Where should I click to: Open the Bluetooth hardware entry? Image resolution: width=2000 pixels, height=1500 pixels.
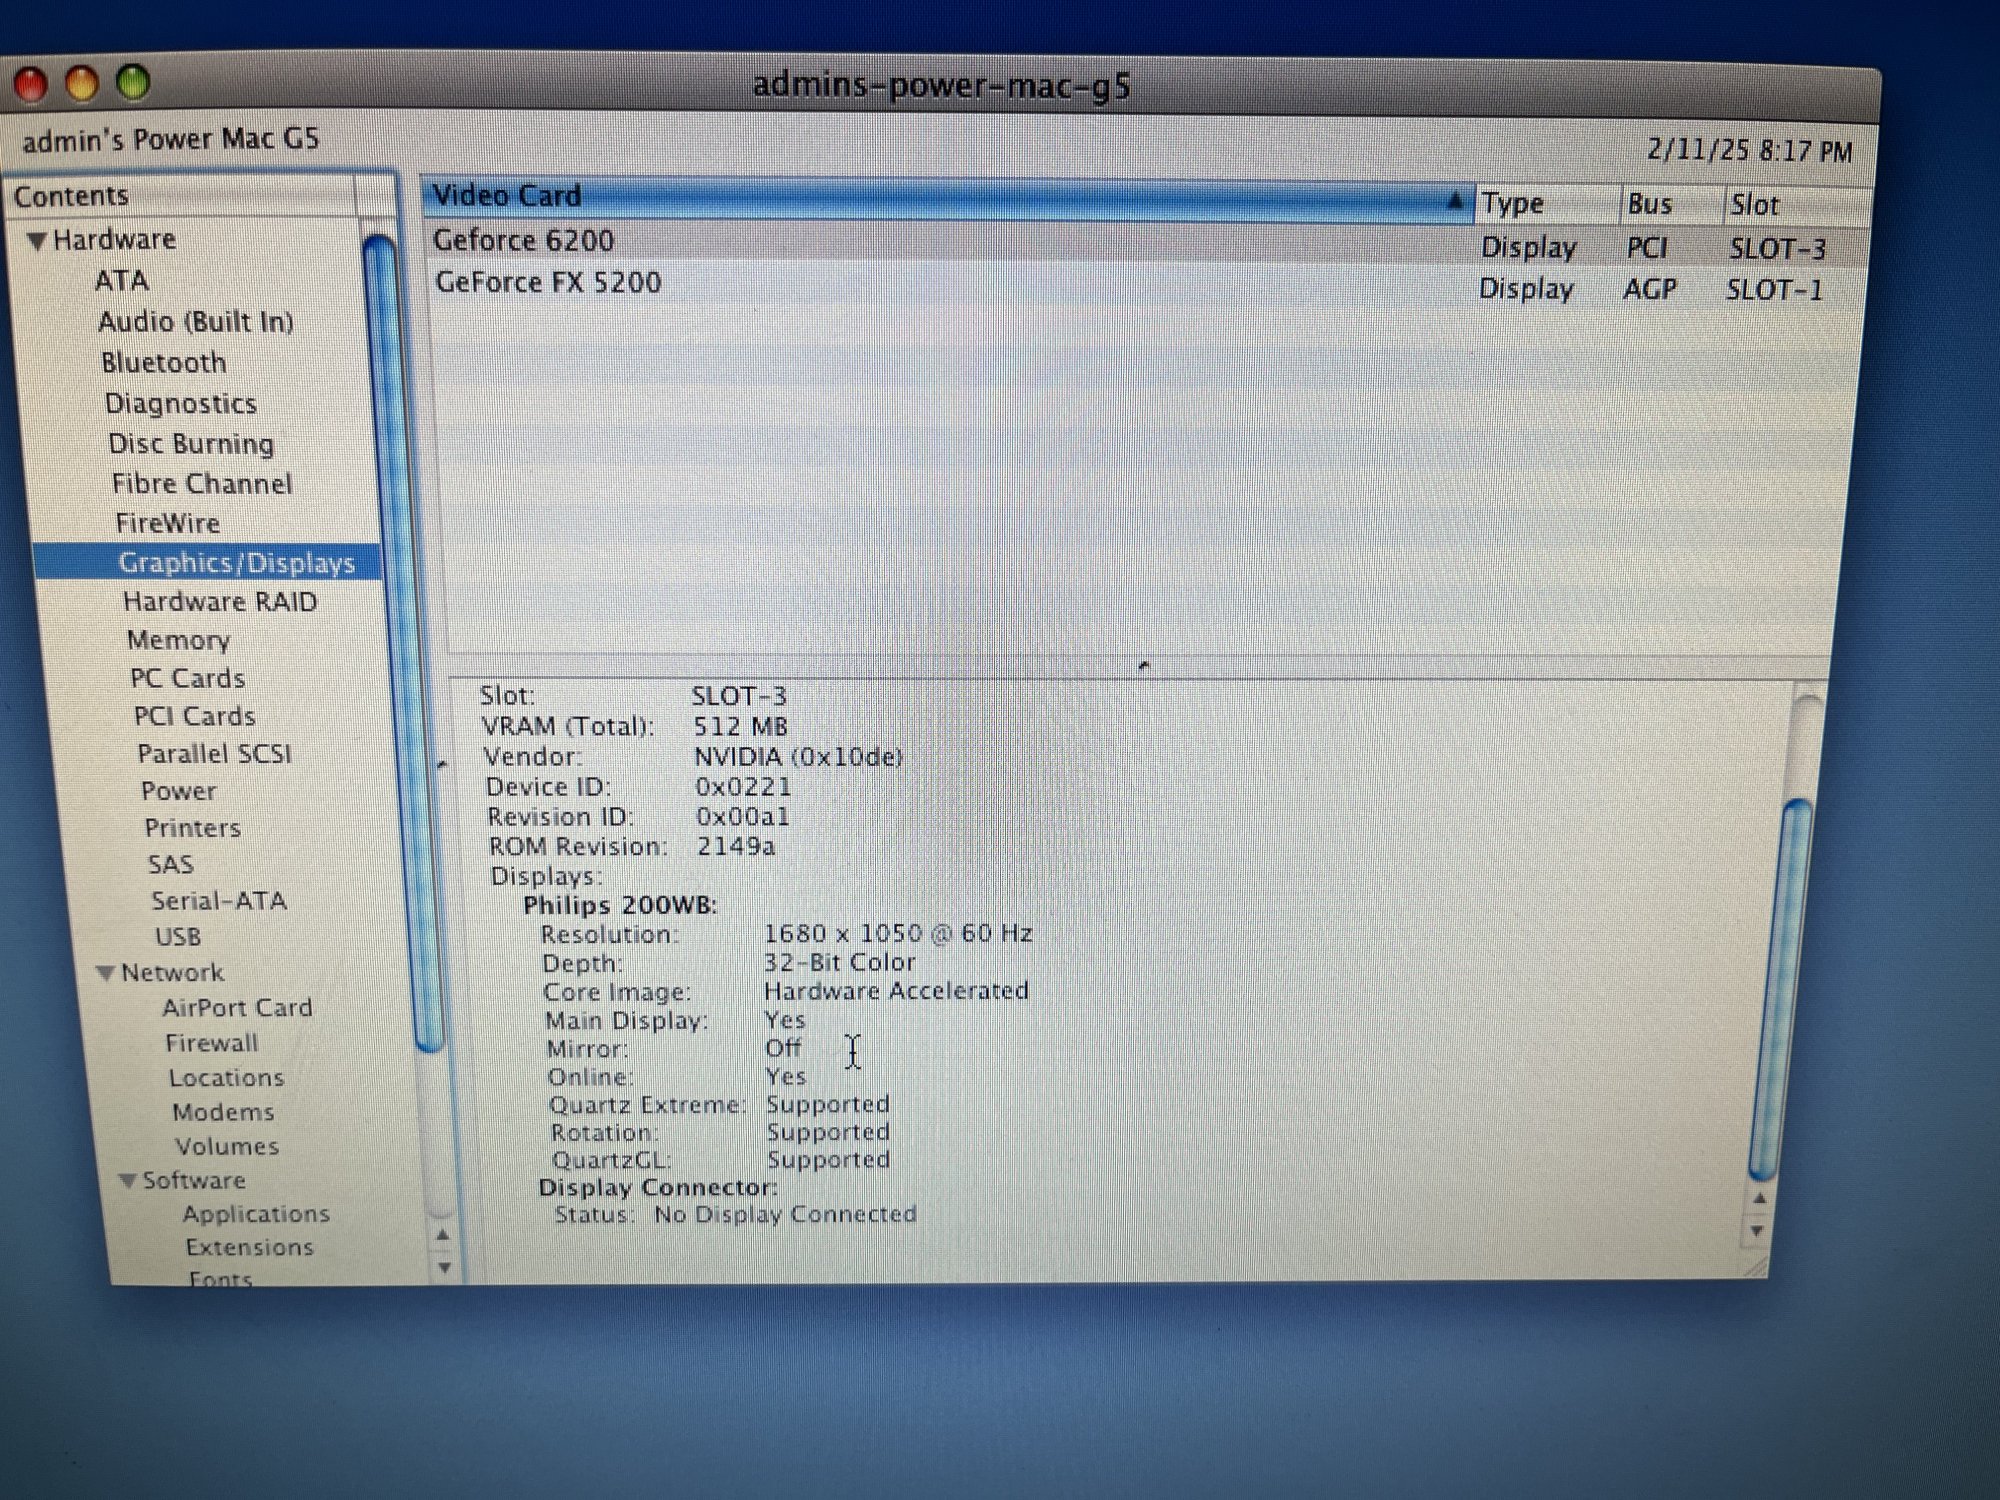tap(164, 363)
